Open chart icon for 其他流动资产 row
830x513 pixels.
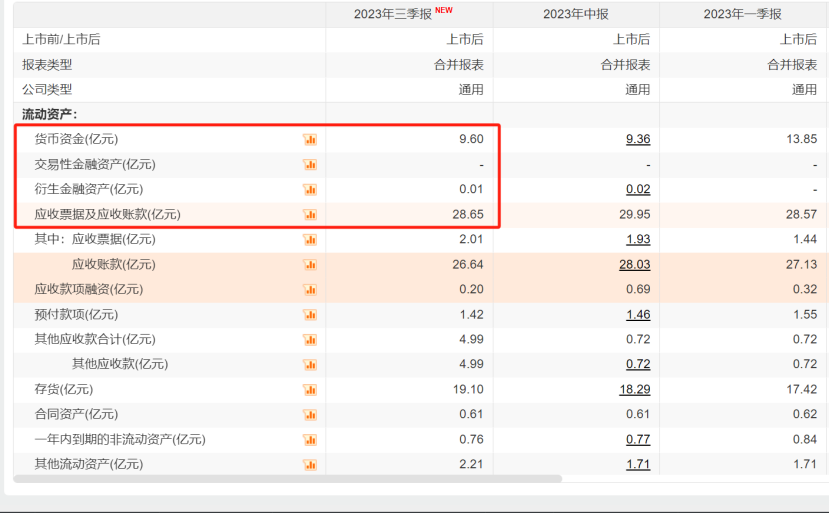tap(310, 465)
